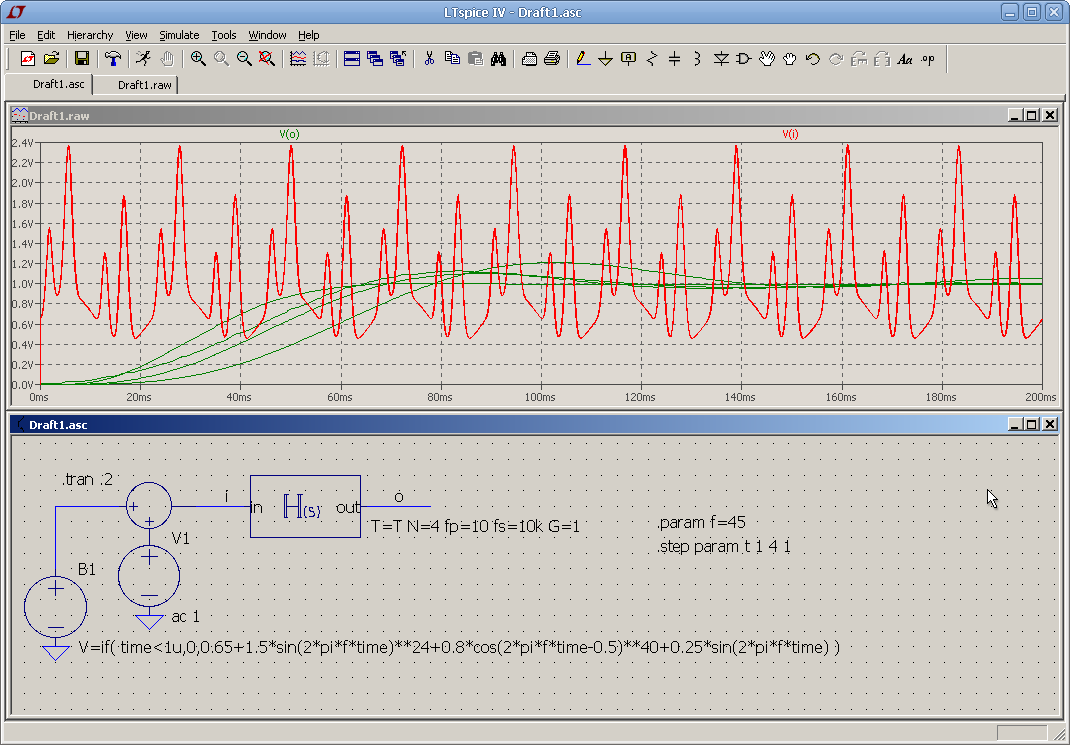Select the Diode component tool
The height and width of the screenshot is (745, 1070).
[721, 59]
